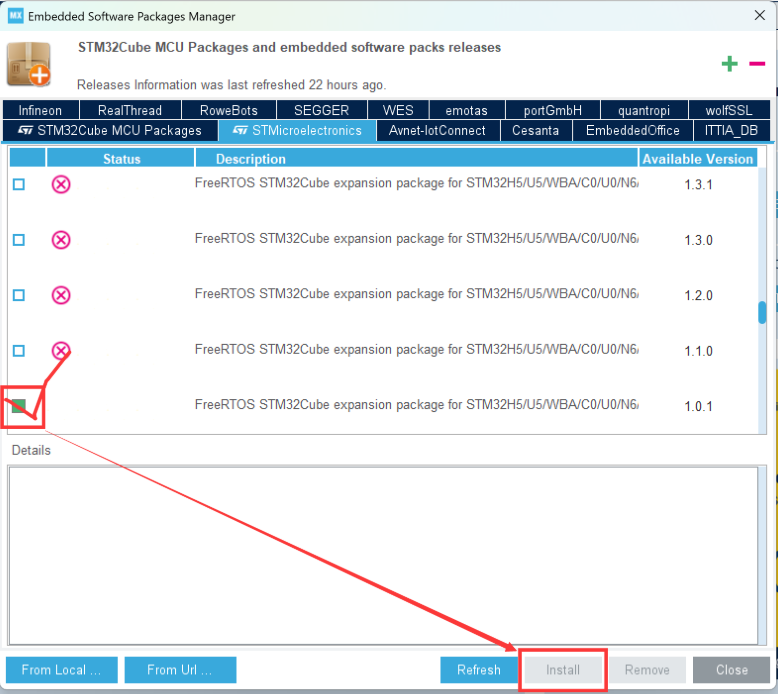
Task: Click the From Local button
Action: pyautogui.click(x=62, y=670)
